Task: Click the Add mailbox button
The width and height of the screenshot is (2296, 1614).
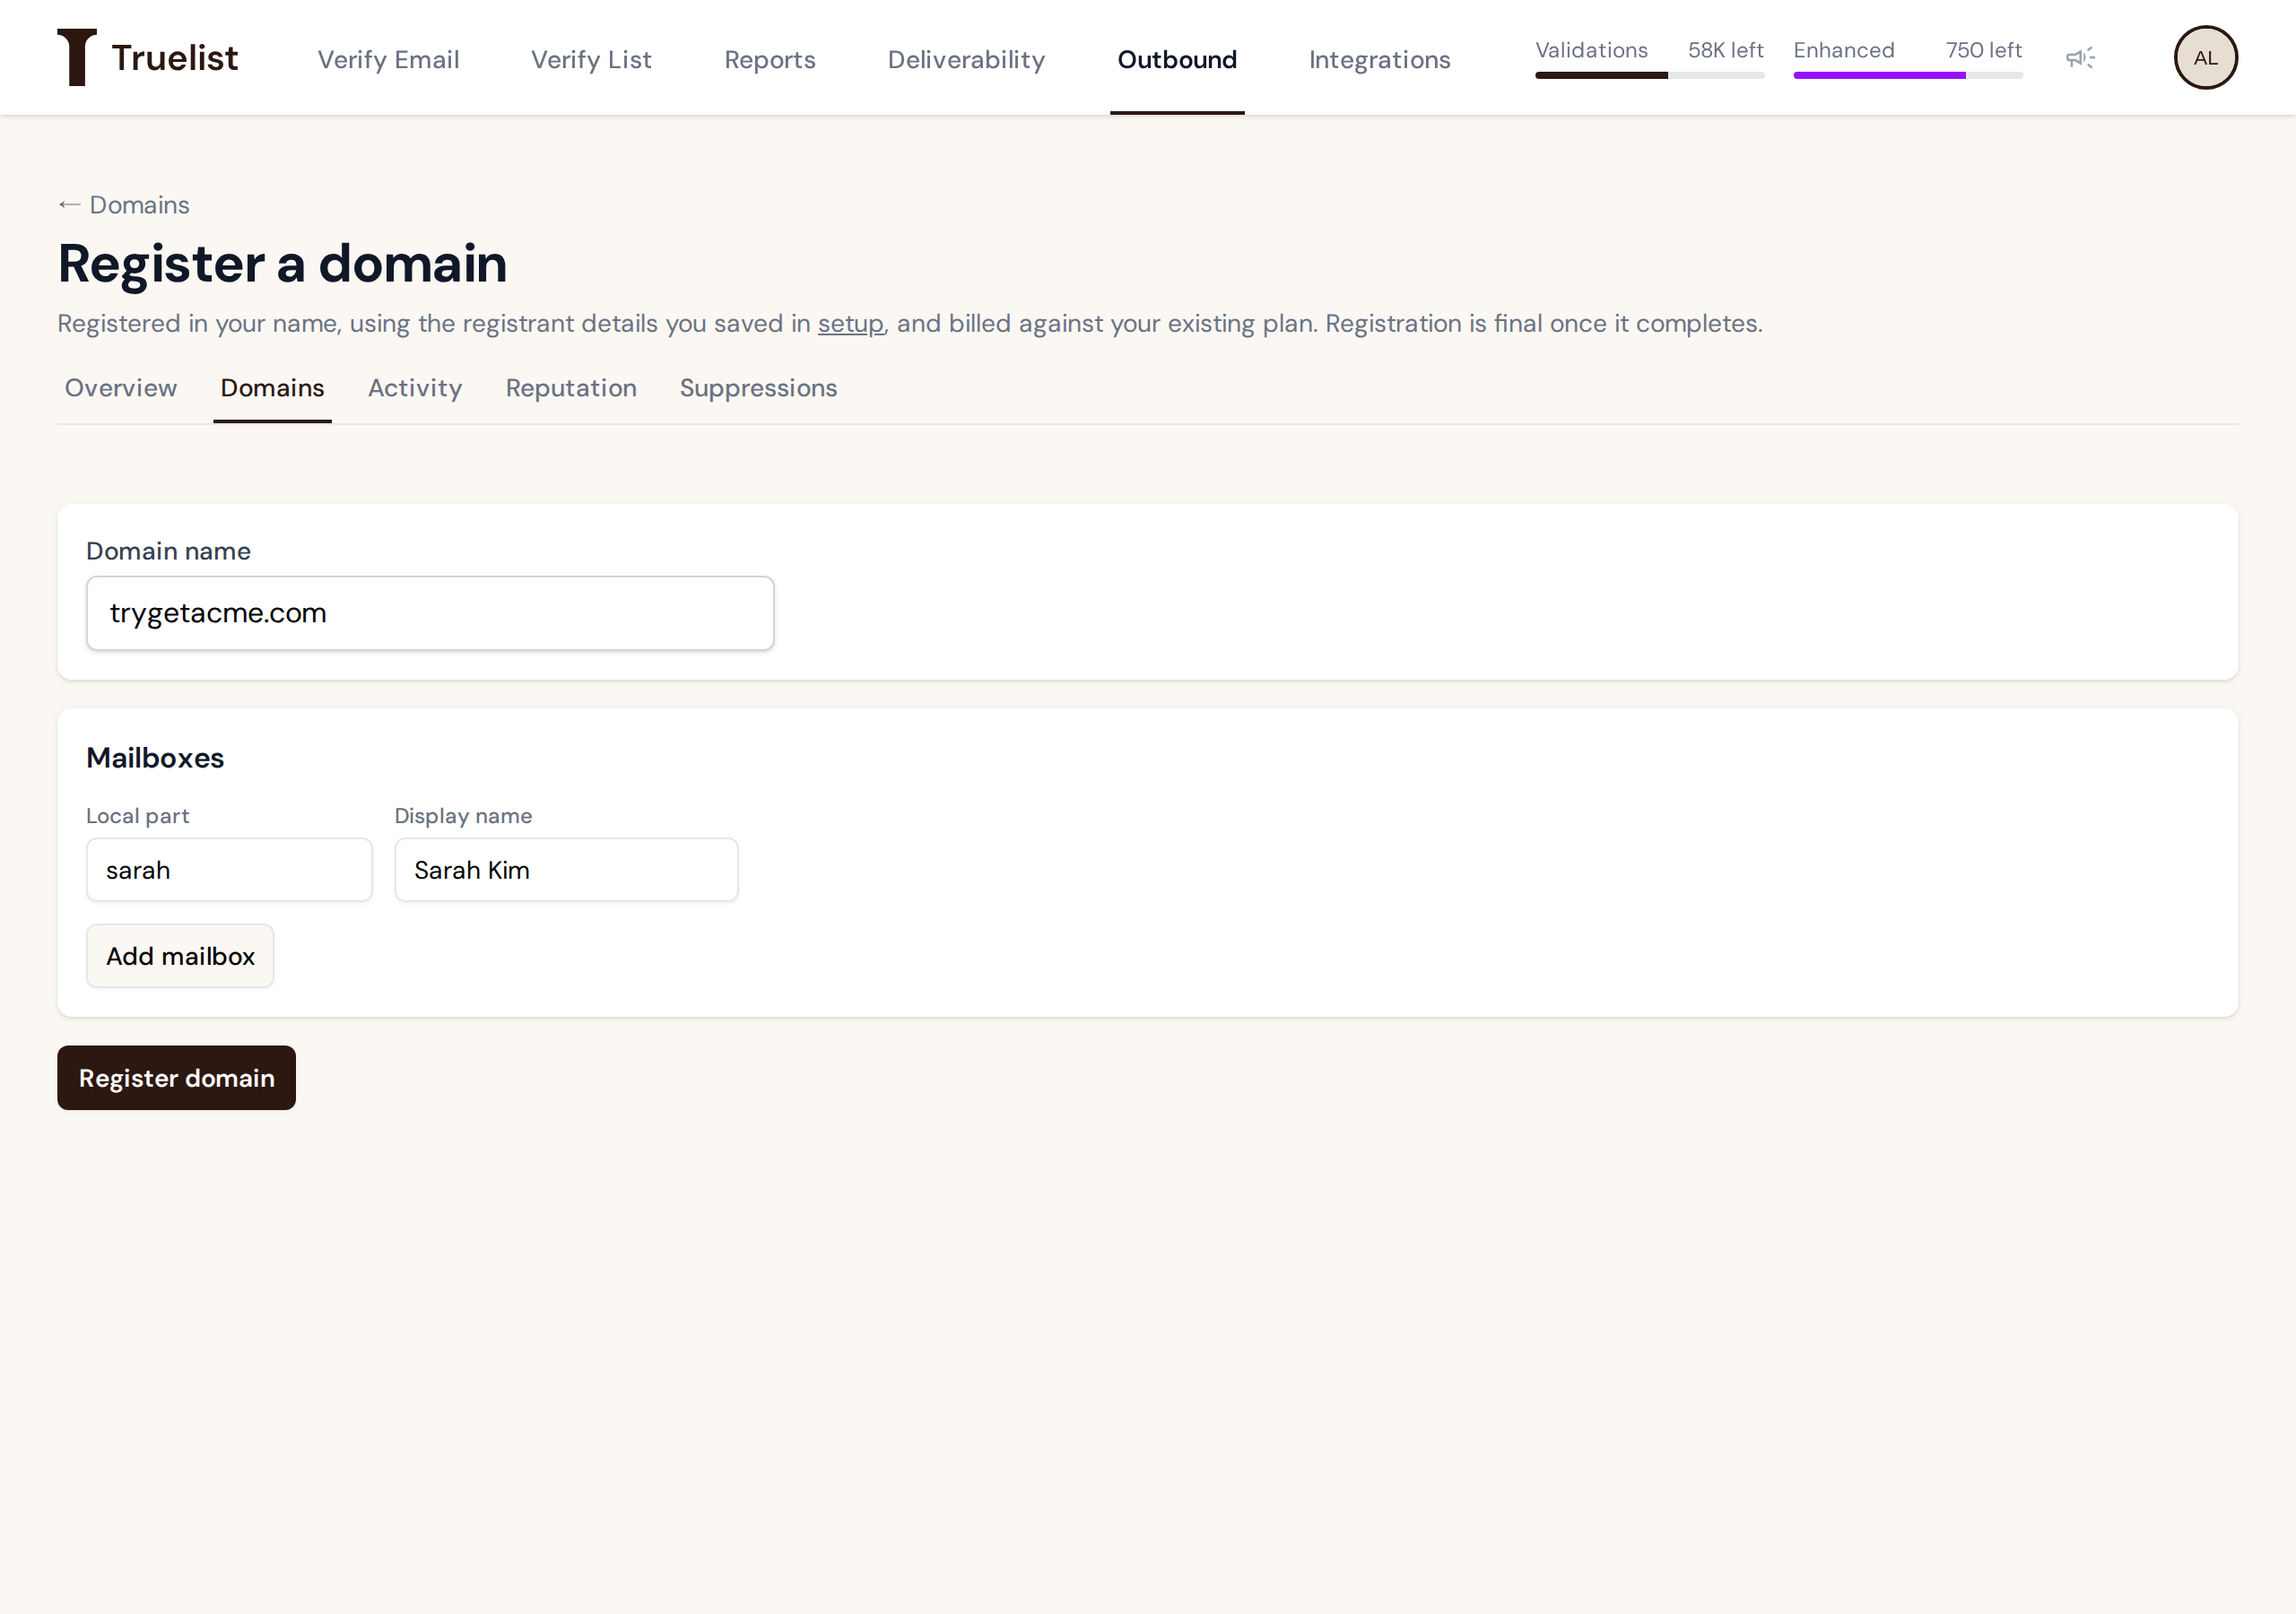Action: click(x=180, y=956)
